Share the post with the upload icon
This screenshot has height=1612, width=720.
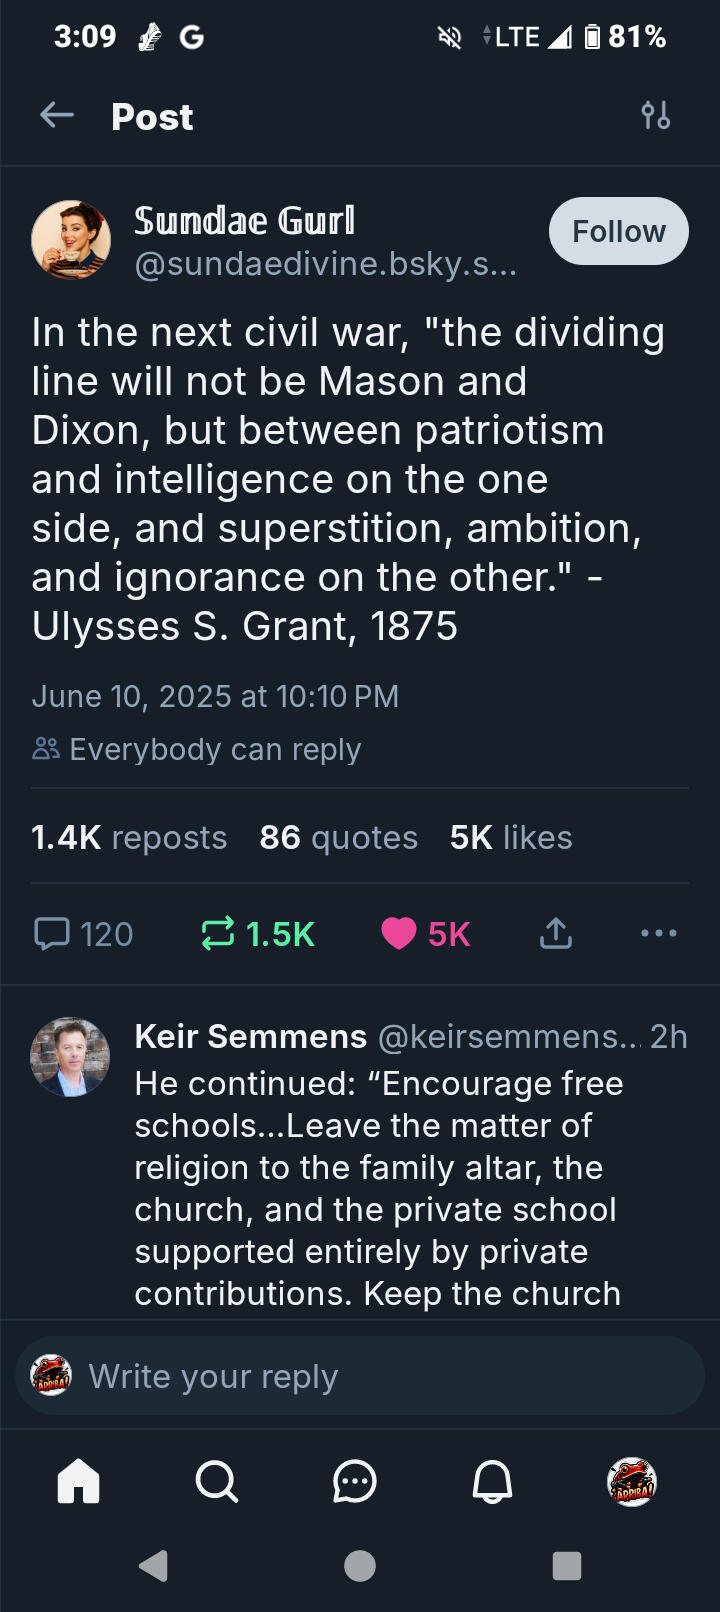pyautogui.click(x=556, y=934)
